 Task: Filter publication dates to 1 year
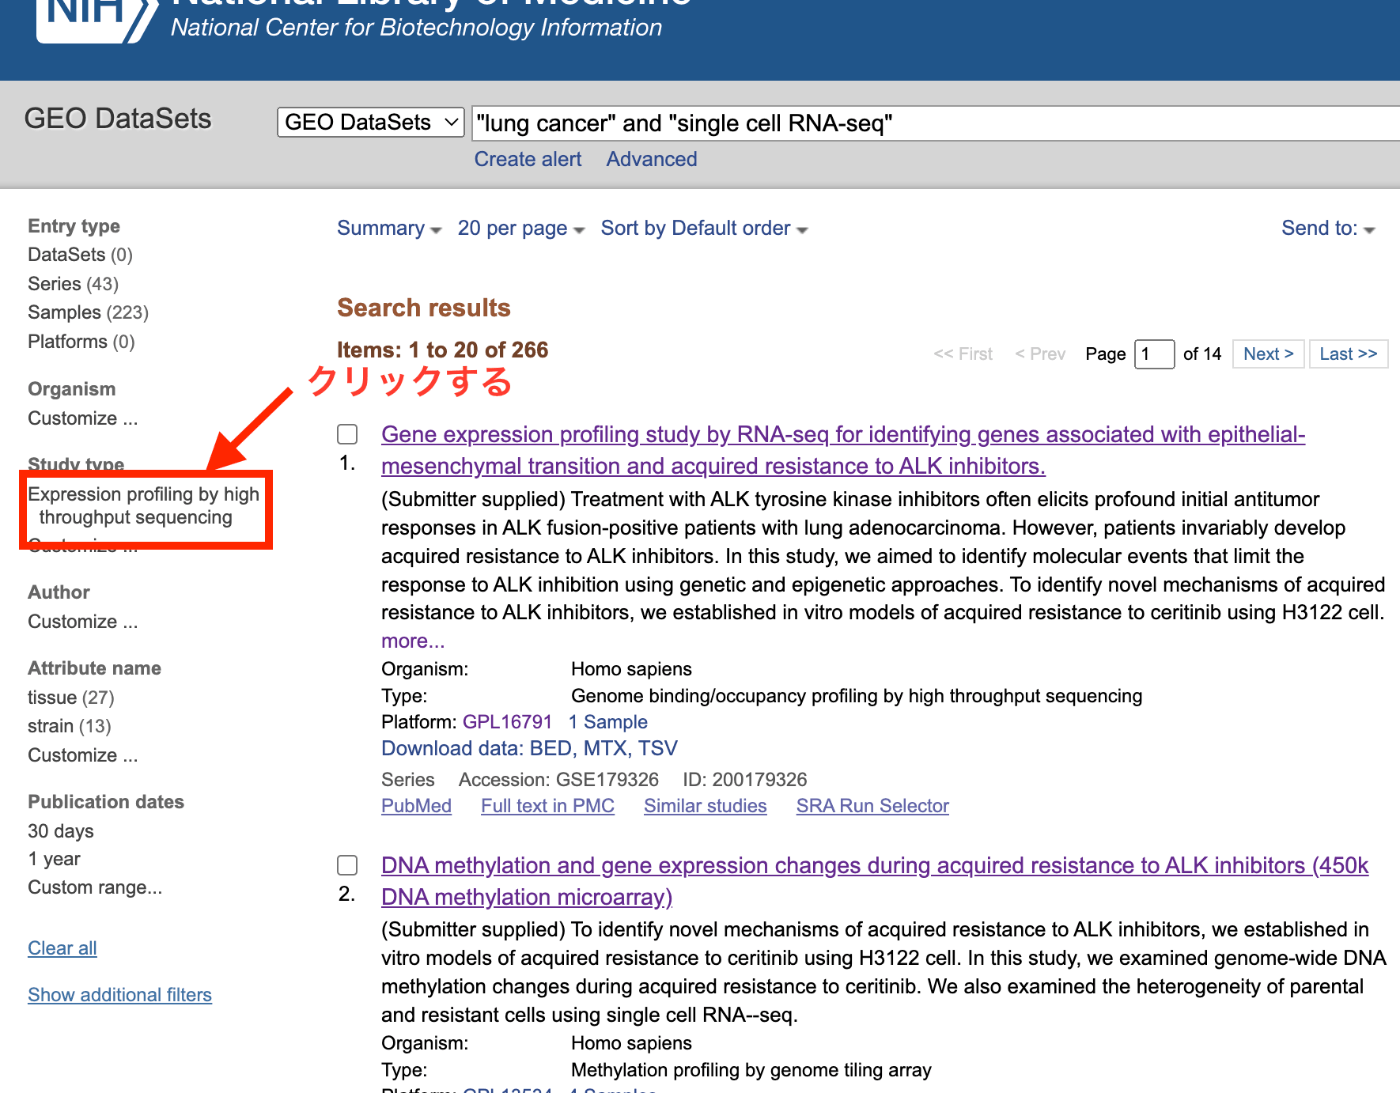54,859
